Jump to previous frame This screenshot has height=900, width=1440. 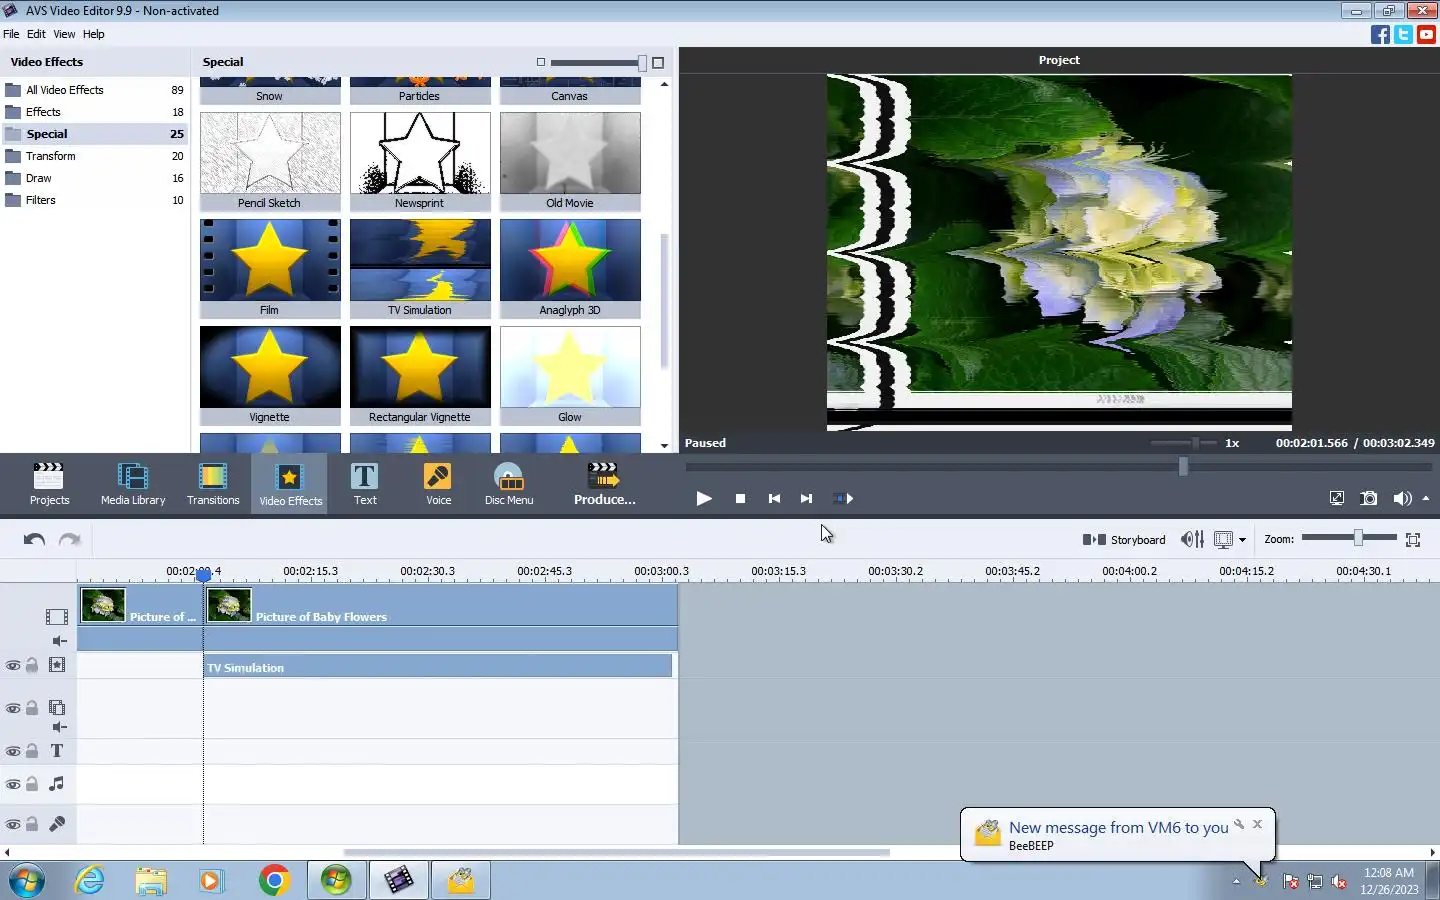pyautogui.click(x=774, y=498)
